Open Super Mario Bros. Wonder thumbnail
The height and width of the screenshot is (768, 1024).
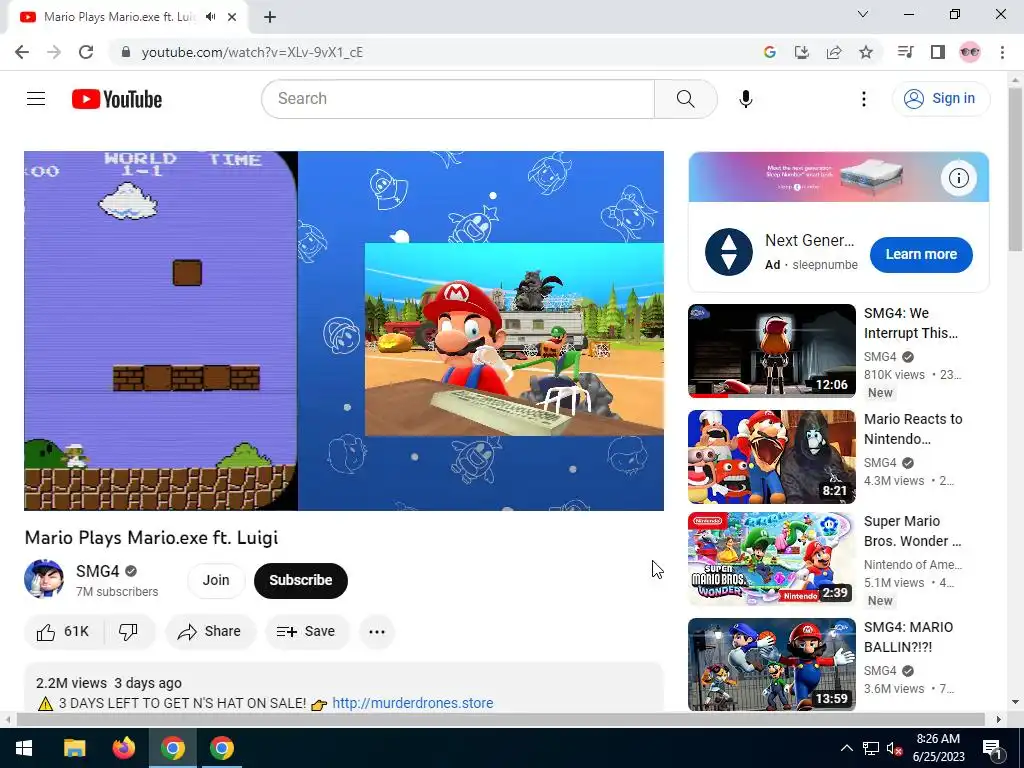pos(771,559)
